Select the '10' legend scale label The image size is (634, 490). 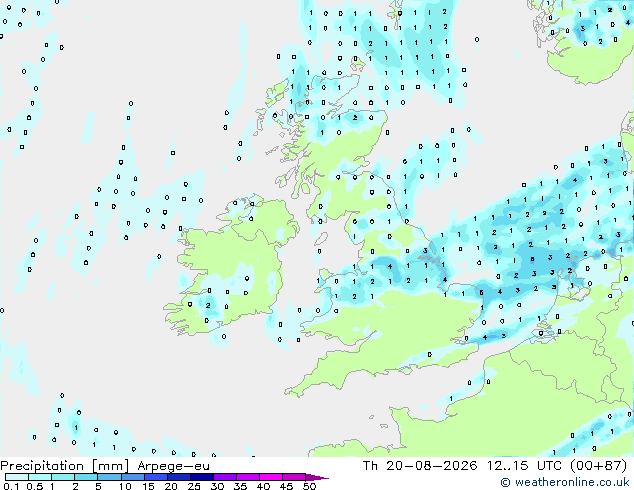pos(125,486)
